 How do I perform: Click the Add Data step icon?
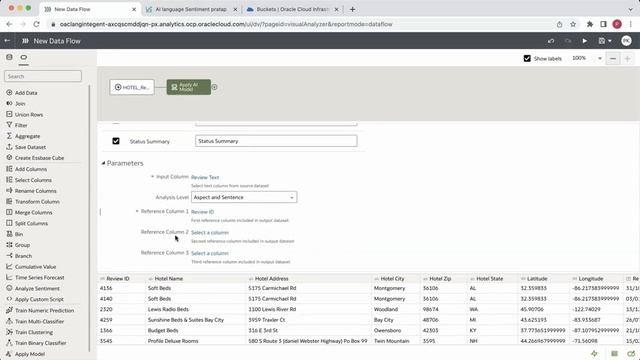point(9,93)
